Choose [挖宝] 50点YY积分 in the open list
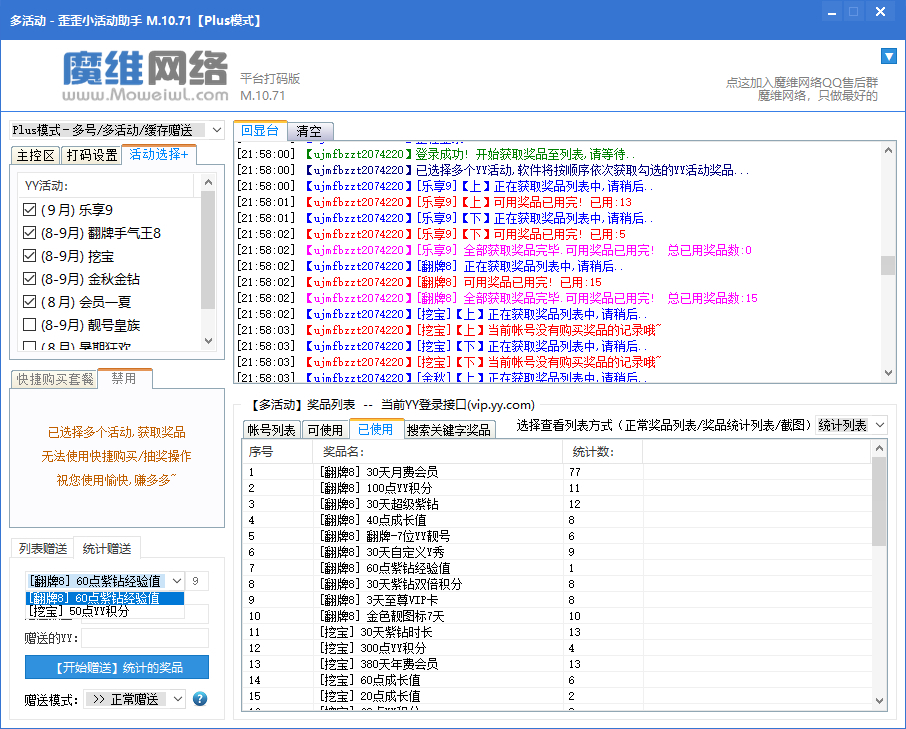The width and height of the screenshot is (906, 729). pos(105,611)
